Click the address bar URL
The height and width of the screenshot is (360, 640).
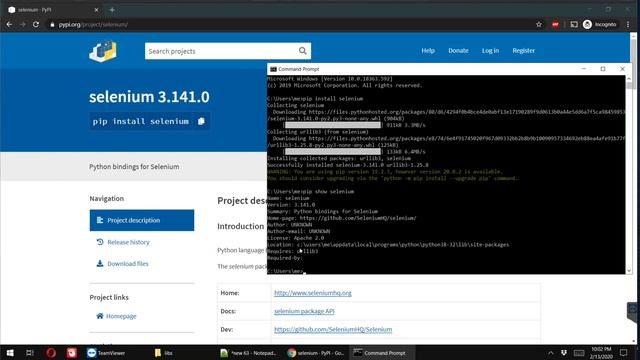pos(93,24)
